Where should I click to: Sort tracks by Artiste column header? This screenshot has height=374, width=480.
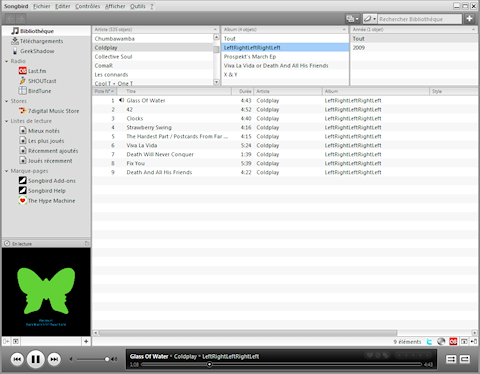point(288,91)
